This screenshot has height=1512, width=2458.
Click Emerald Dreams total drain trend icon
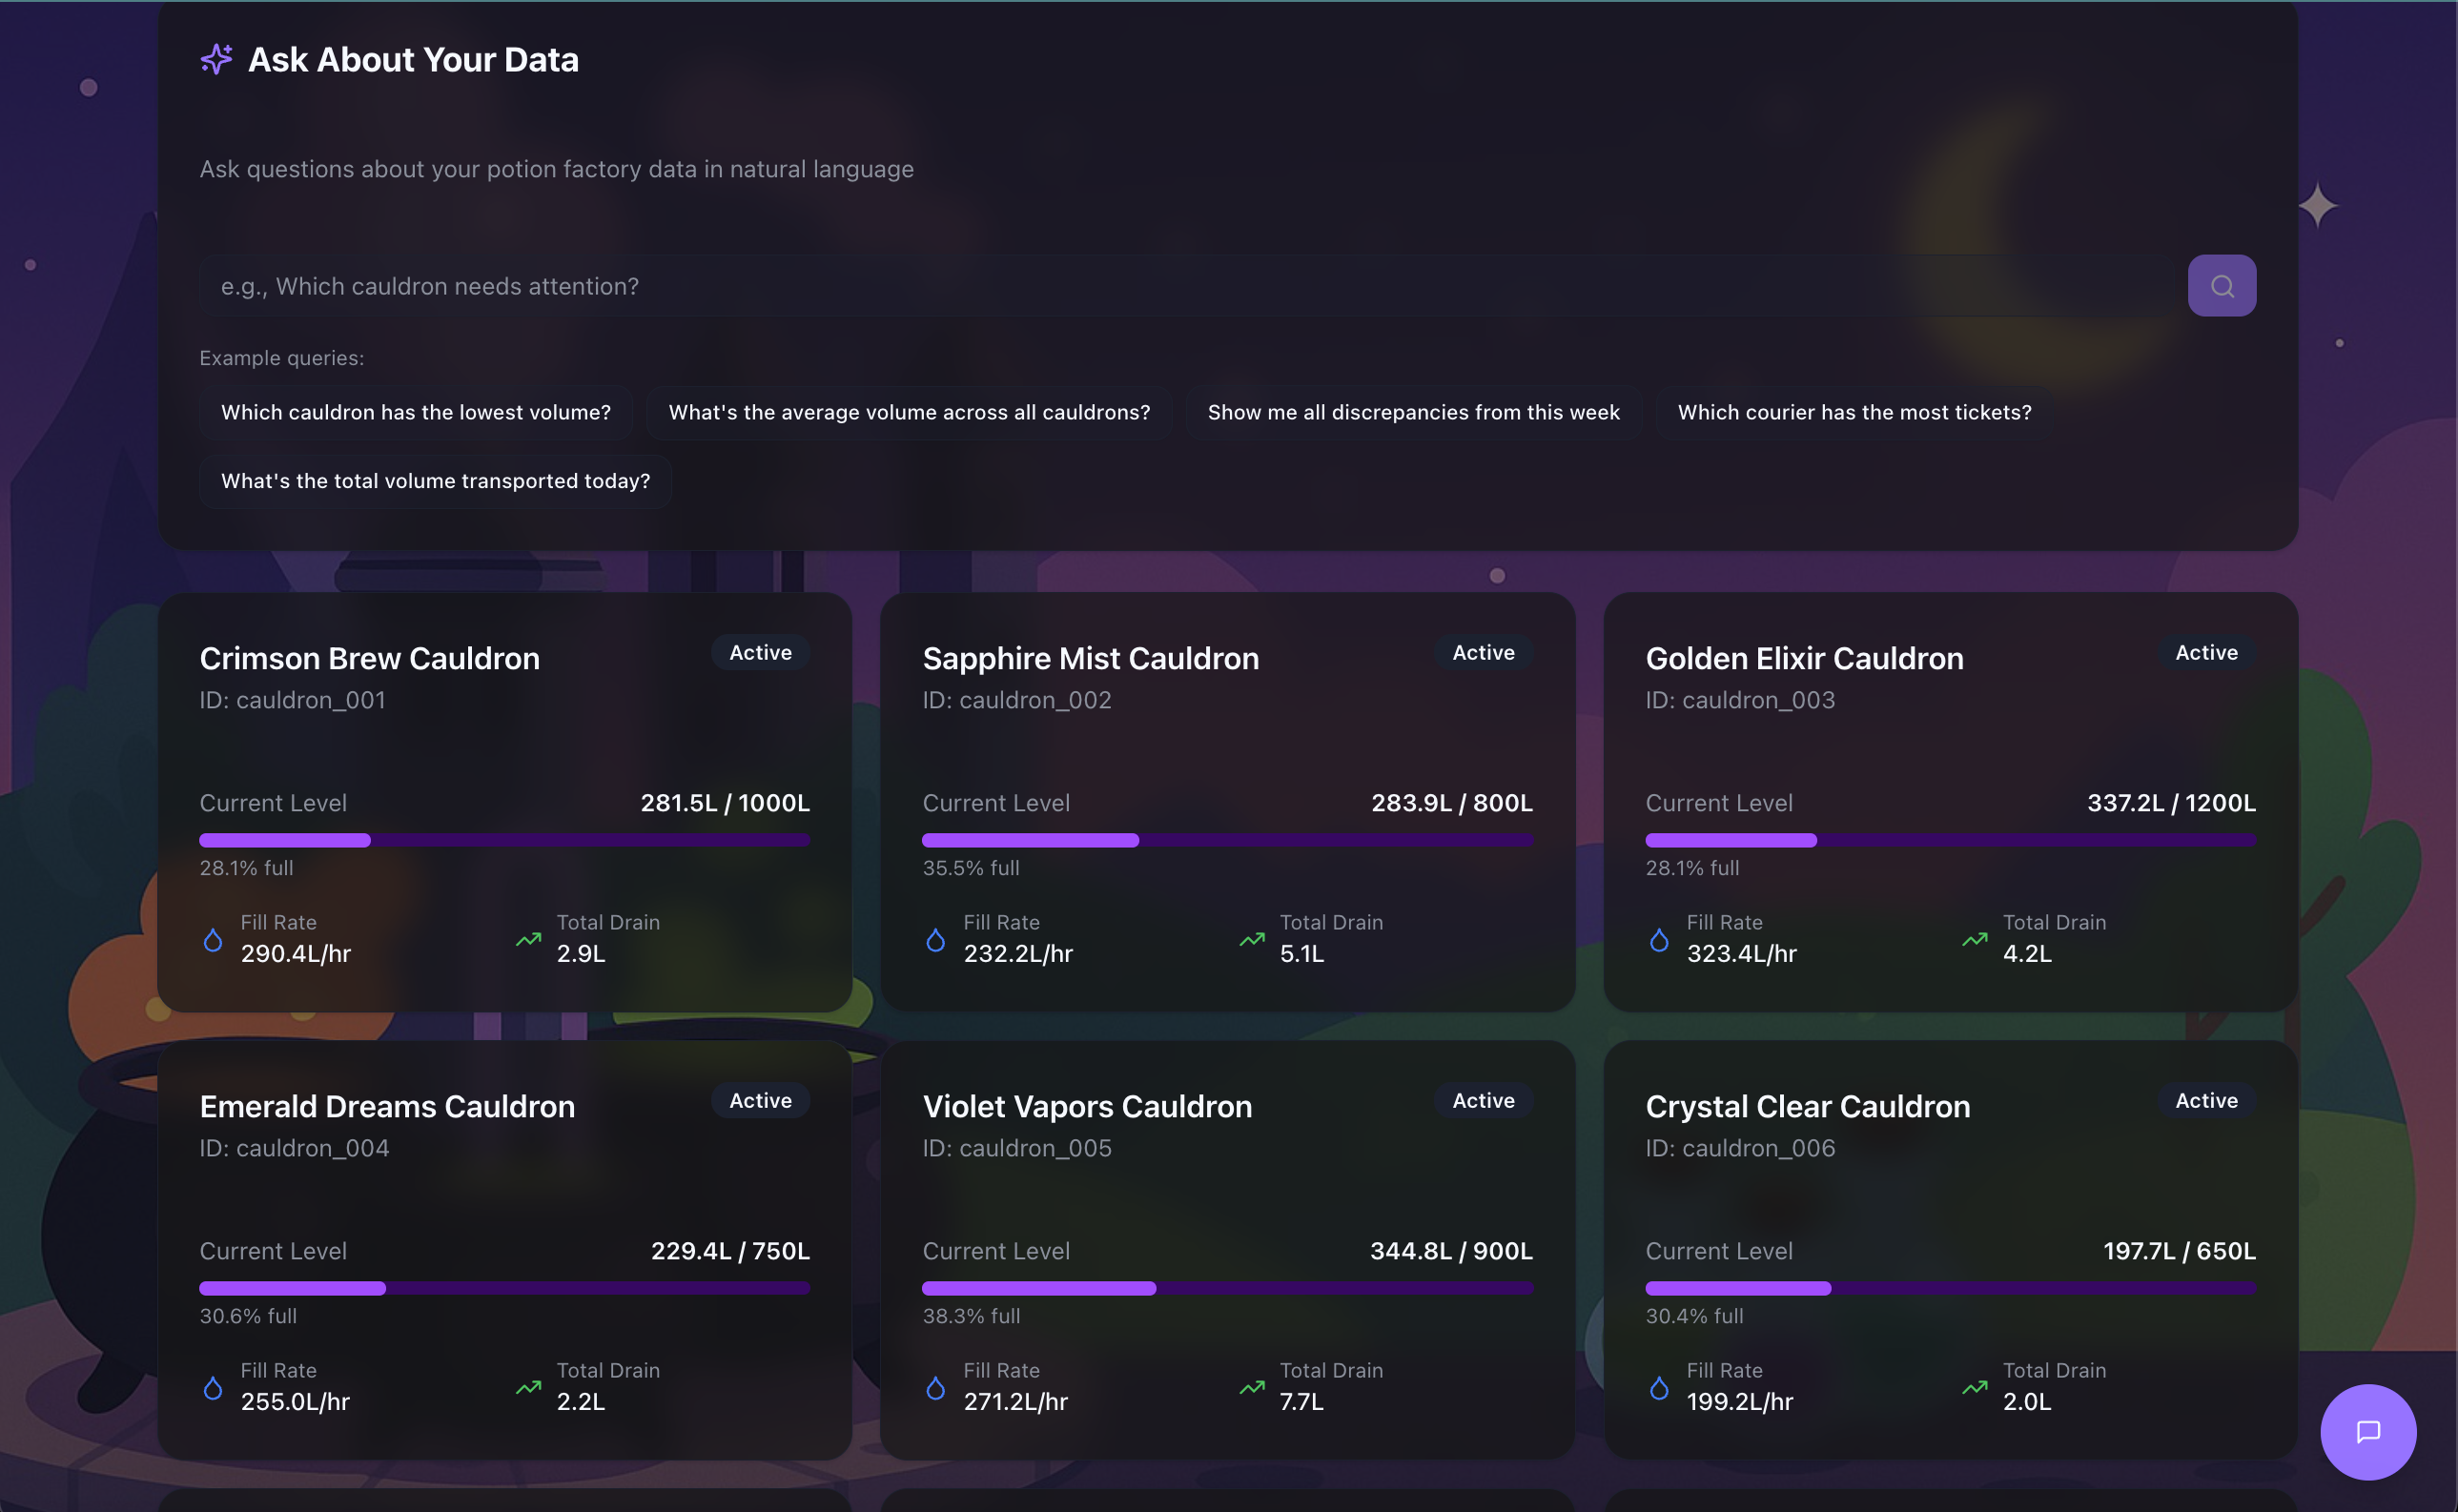point(528,1387)
